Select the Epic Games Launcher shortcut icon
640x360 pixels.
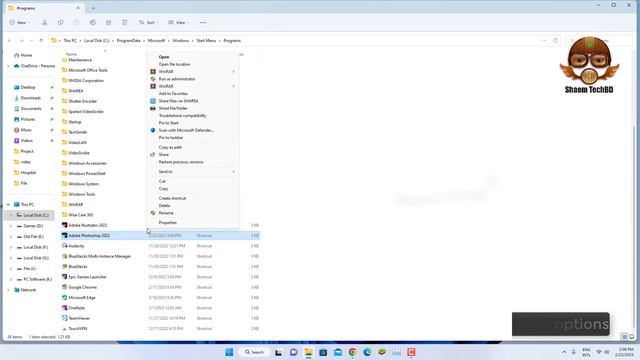pyautogui.click(x=64, y=277)
